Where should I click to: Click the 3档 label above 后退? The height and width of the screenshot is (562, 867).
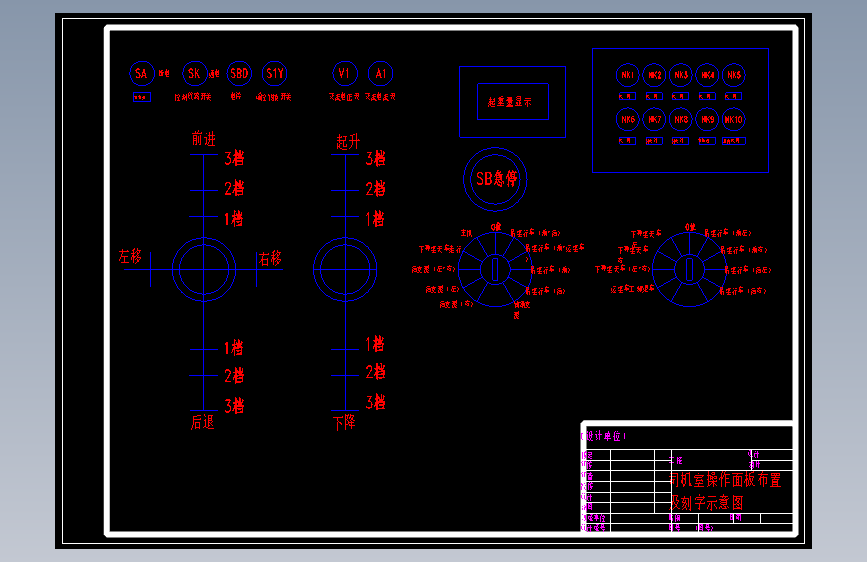(x=234, y=406)
